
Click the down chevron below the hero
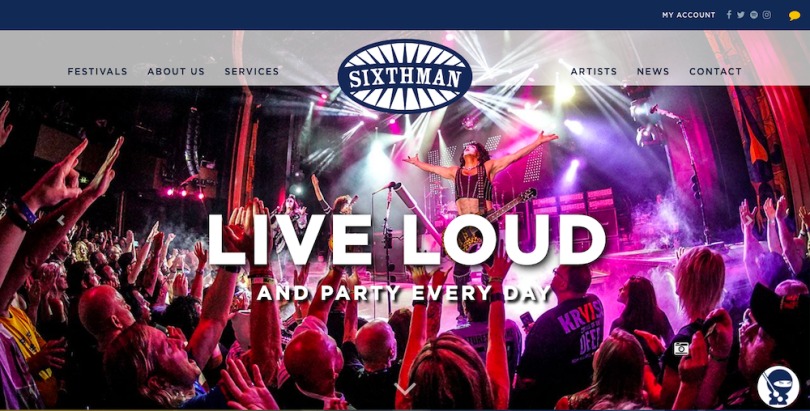pyautogui.click(x=404, y=388)
